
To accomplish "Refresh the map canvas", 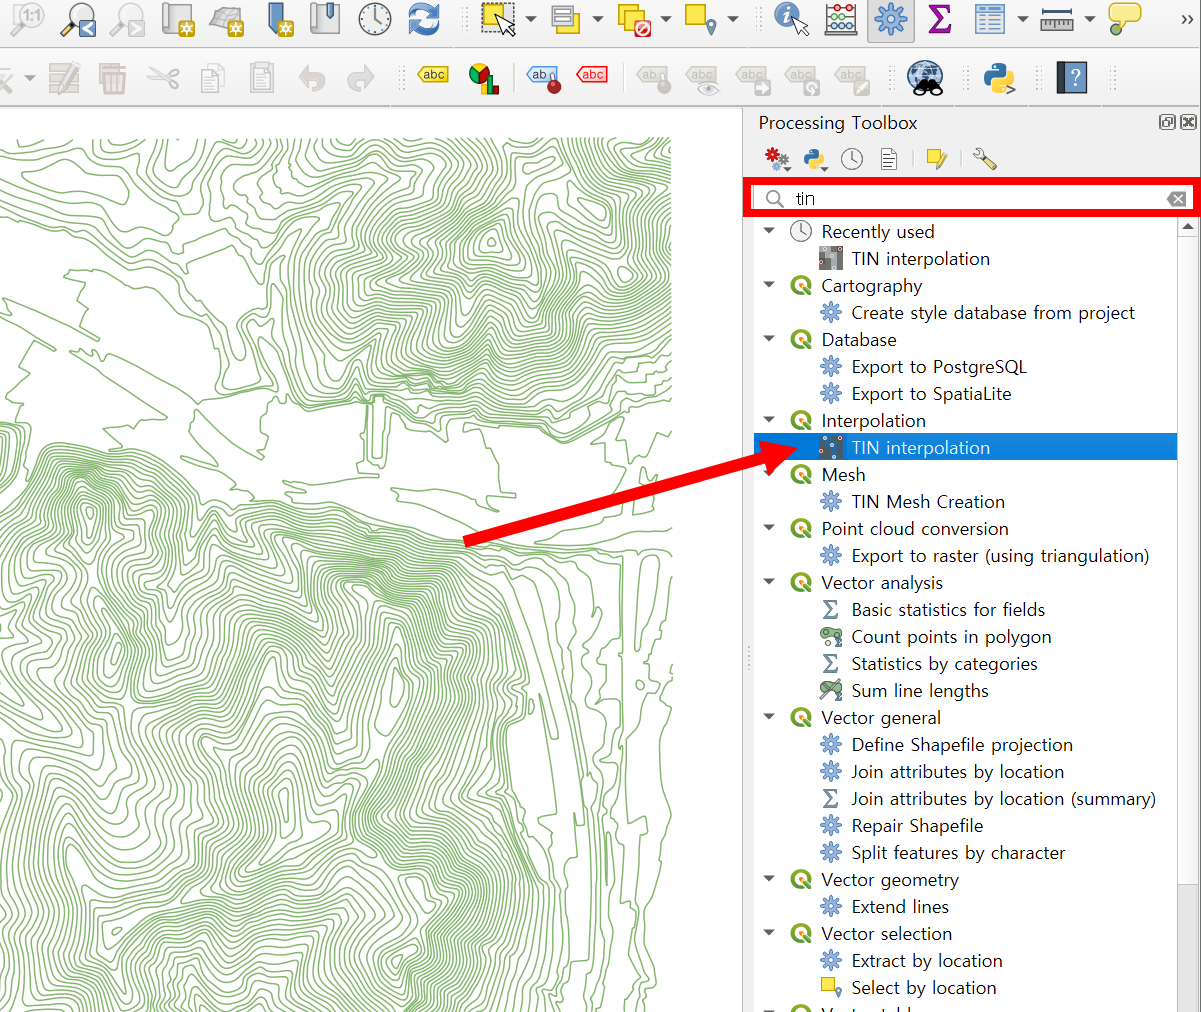I will coord(424,19).
